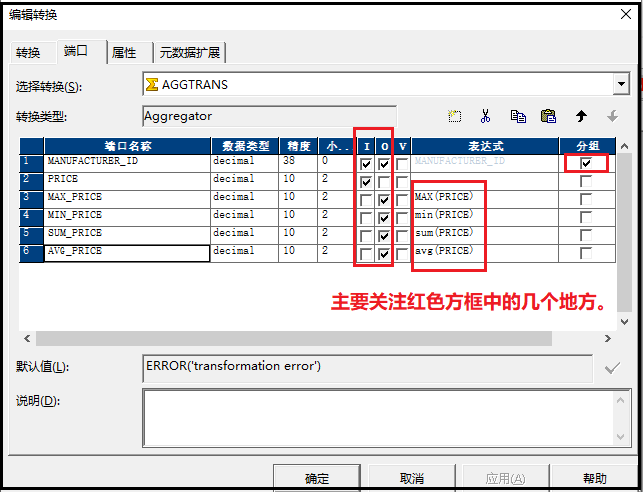
Task: Toggle output checkbox for AVG_PRICE
Action: (x=384, y=254)
